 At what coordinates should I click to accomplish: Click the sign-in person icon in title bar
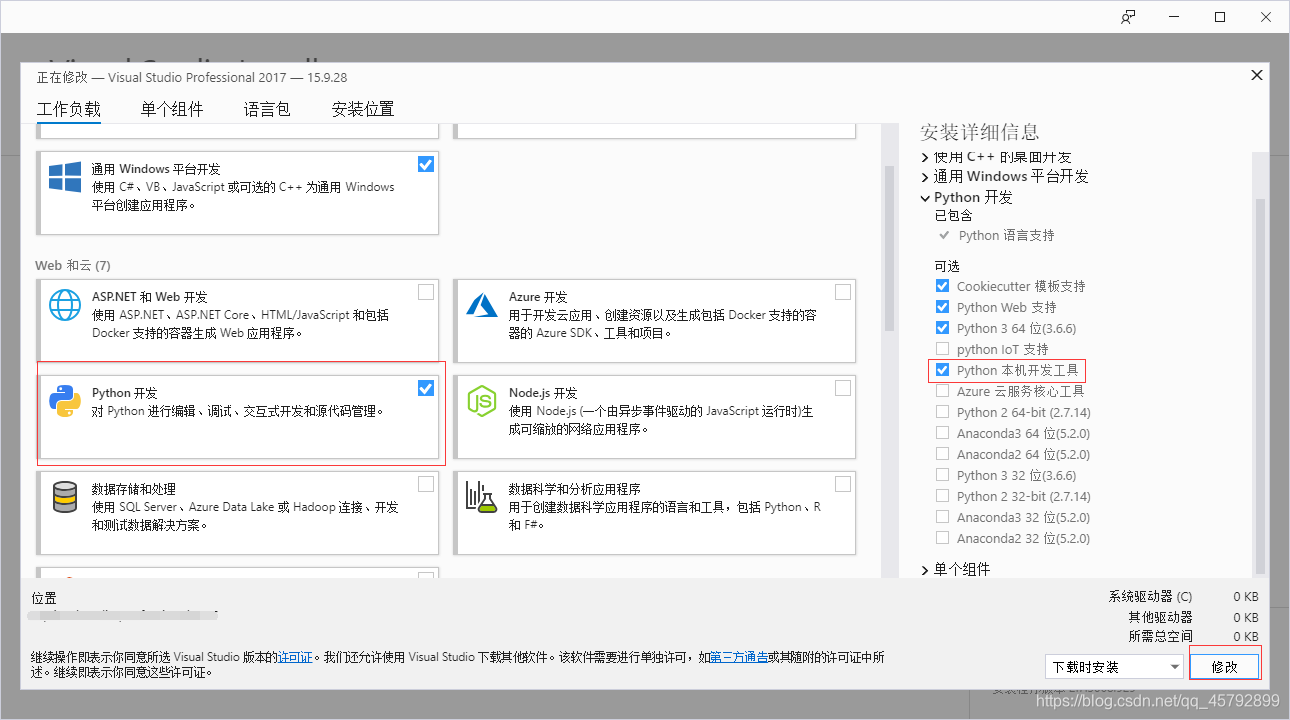1128,16
